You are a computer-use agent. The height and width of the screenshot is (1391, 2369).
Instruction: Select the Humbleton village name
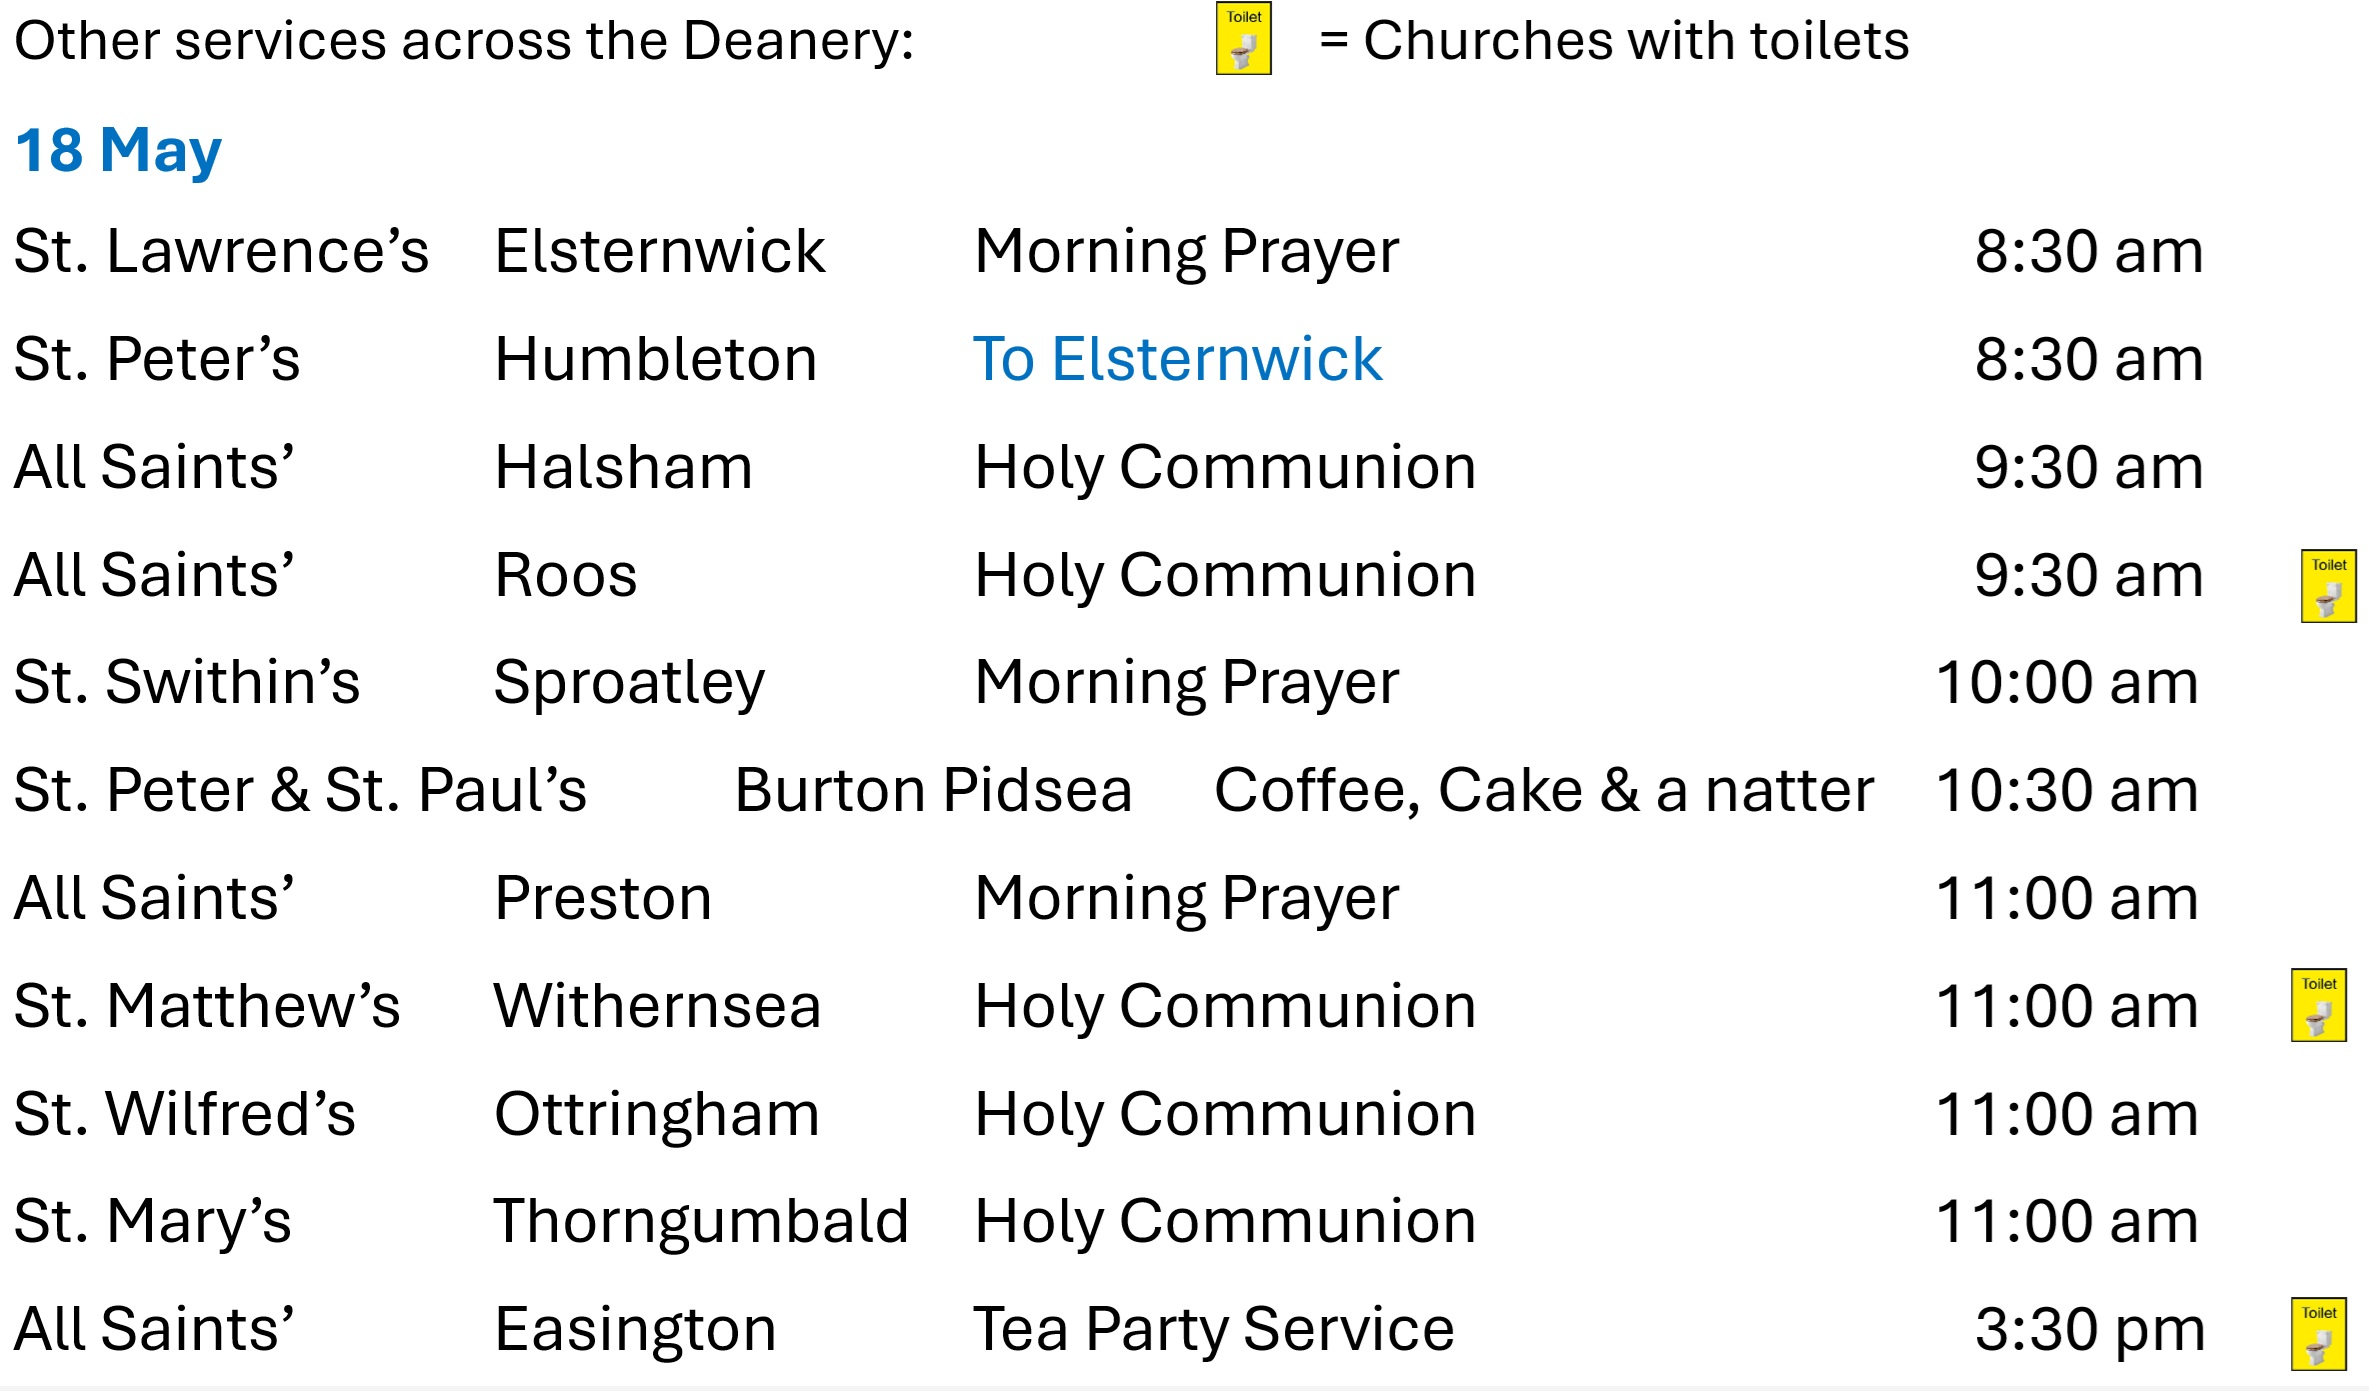click(x=656, y=359)
